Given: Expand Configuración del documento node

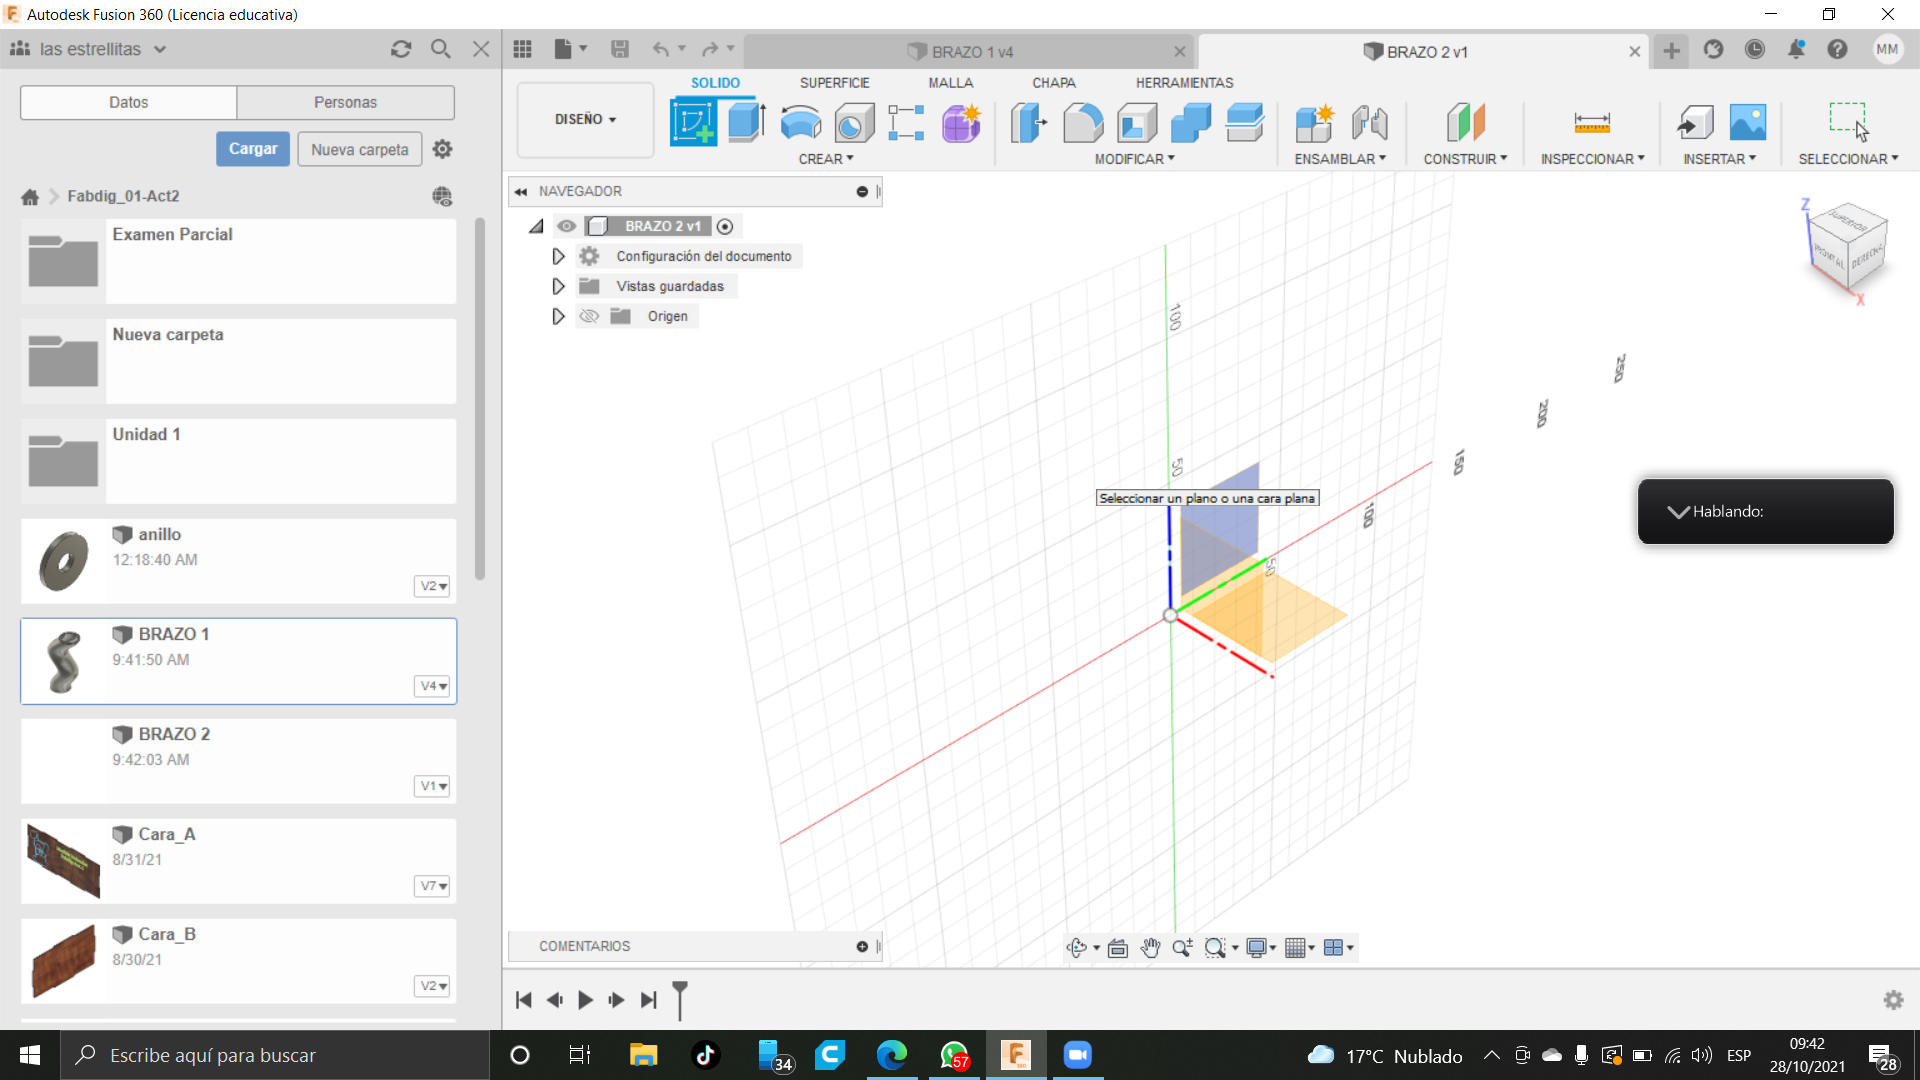Looking at the screenshot, I should [558, 256].
